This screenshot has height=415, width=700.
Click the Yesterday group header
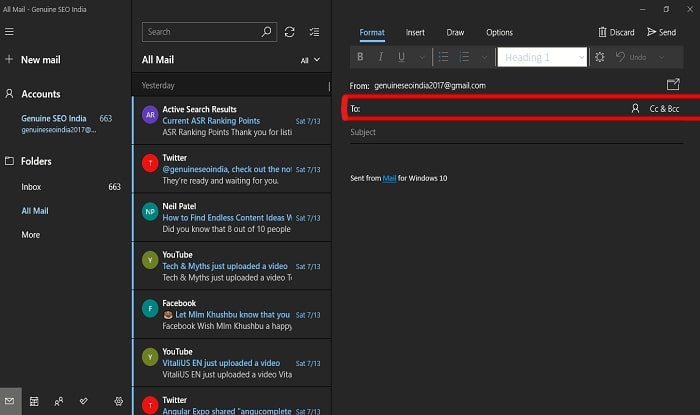[232, 85]
